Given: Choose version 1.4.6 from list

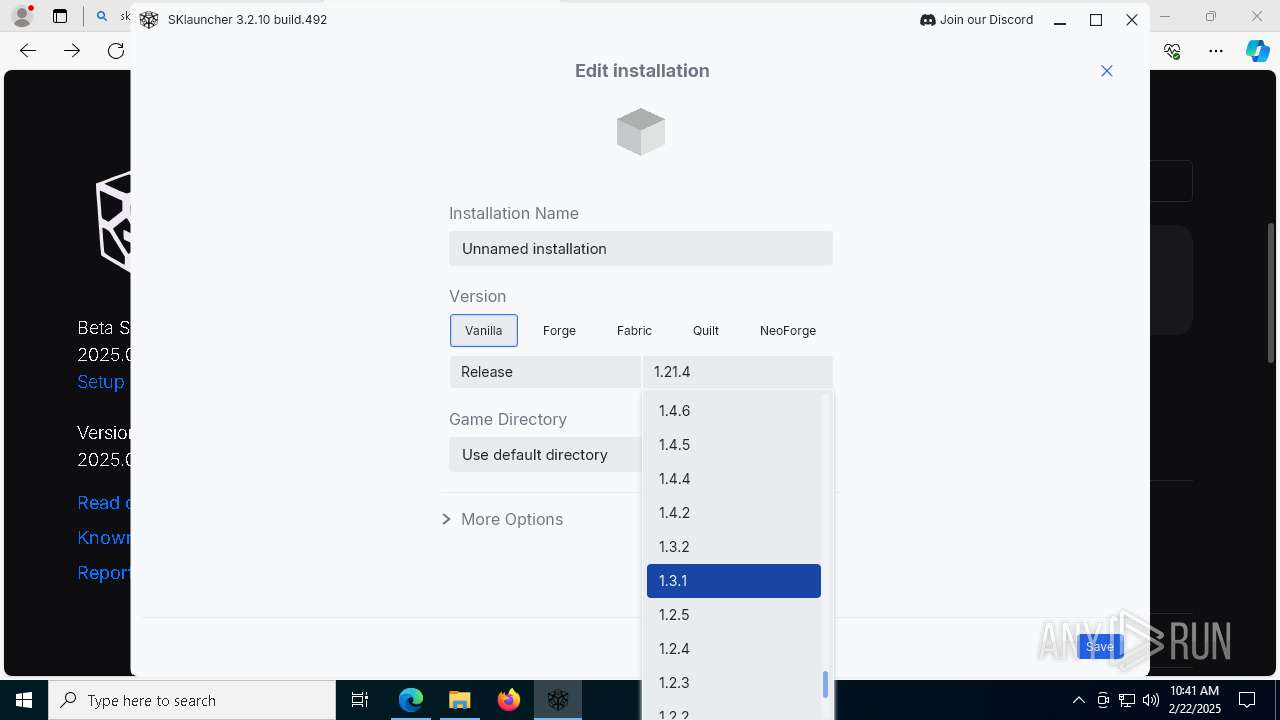Looking at the screenshot, I should pos(734,411).
